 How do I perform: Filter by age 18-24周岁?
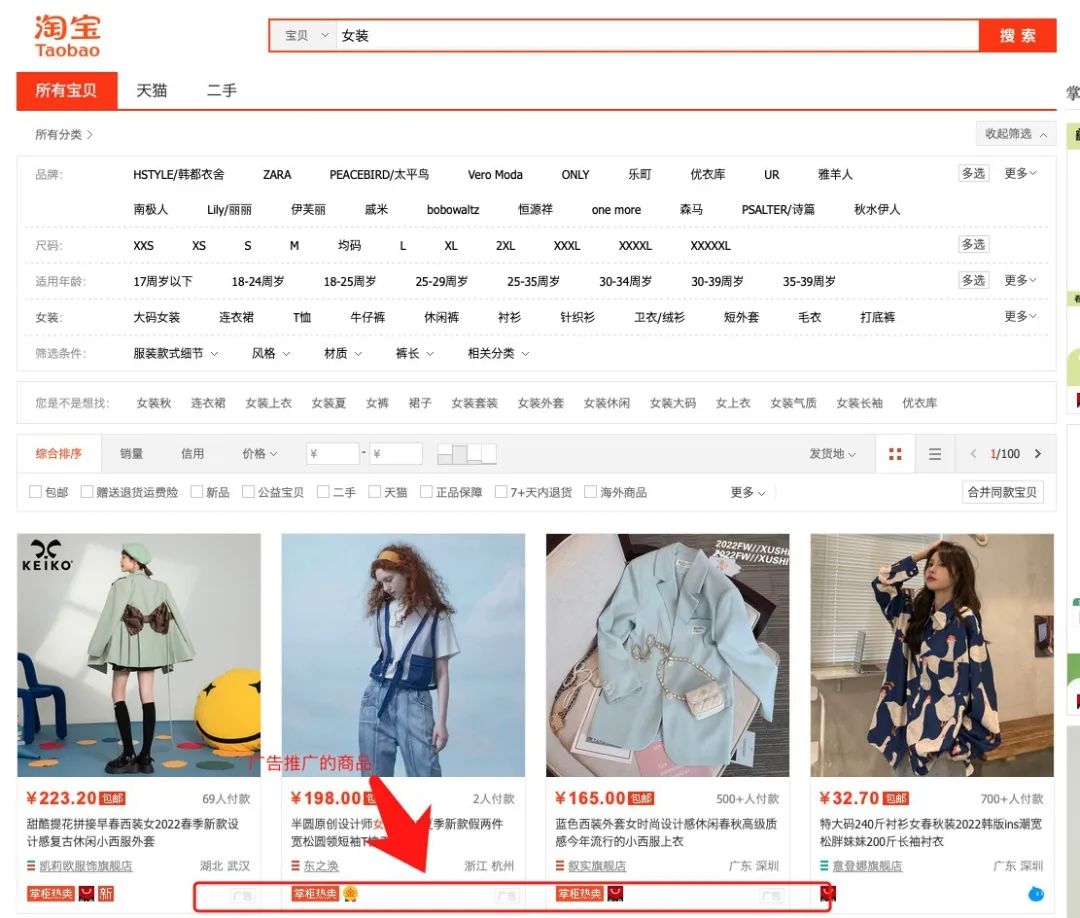coord(258,282)
